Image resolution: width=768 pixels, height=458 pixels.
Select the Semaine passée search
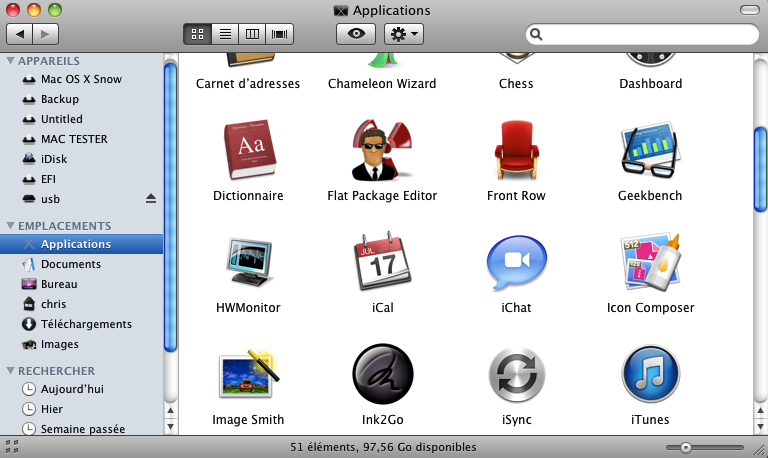click(x=81, y=429)
